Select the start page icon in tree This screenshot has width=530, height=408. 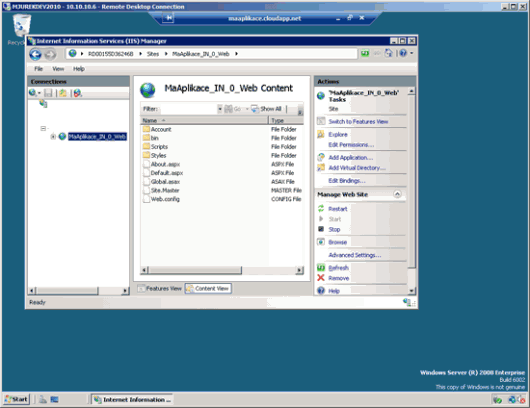pos(43,103)
